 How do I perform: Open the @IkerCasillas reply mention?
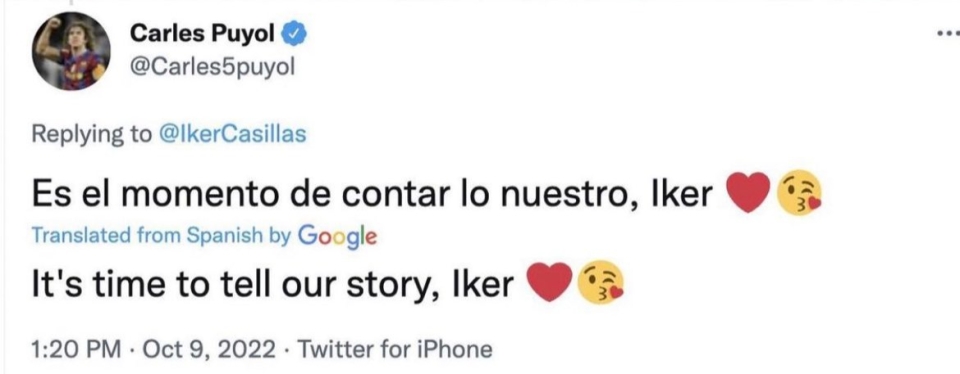[232, 134]
